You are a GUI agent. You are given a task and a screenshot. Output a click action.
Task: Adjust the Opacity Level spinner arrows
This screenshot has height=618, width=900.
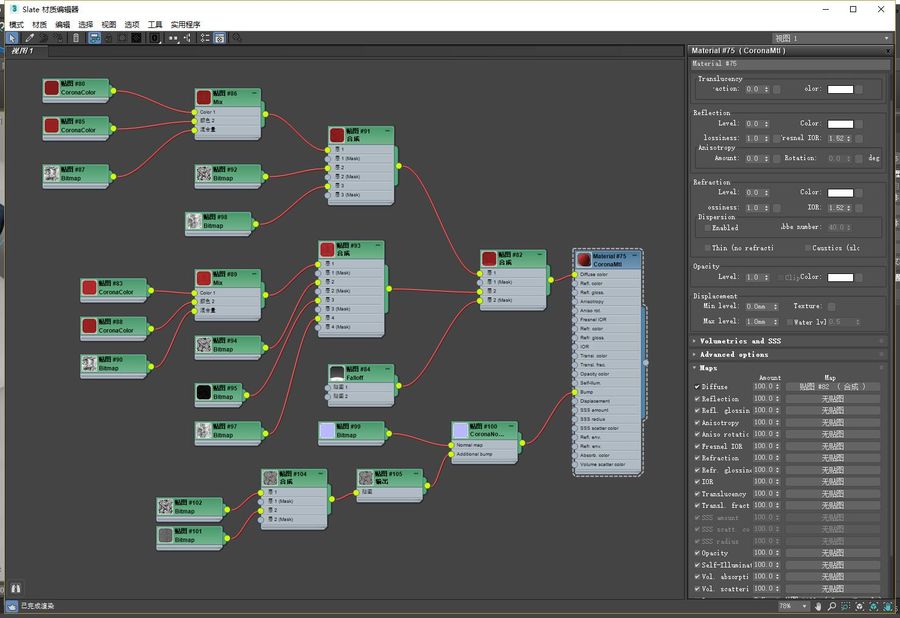766,277
